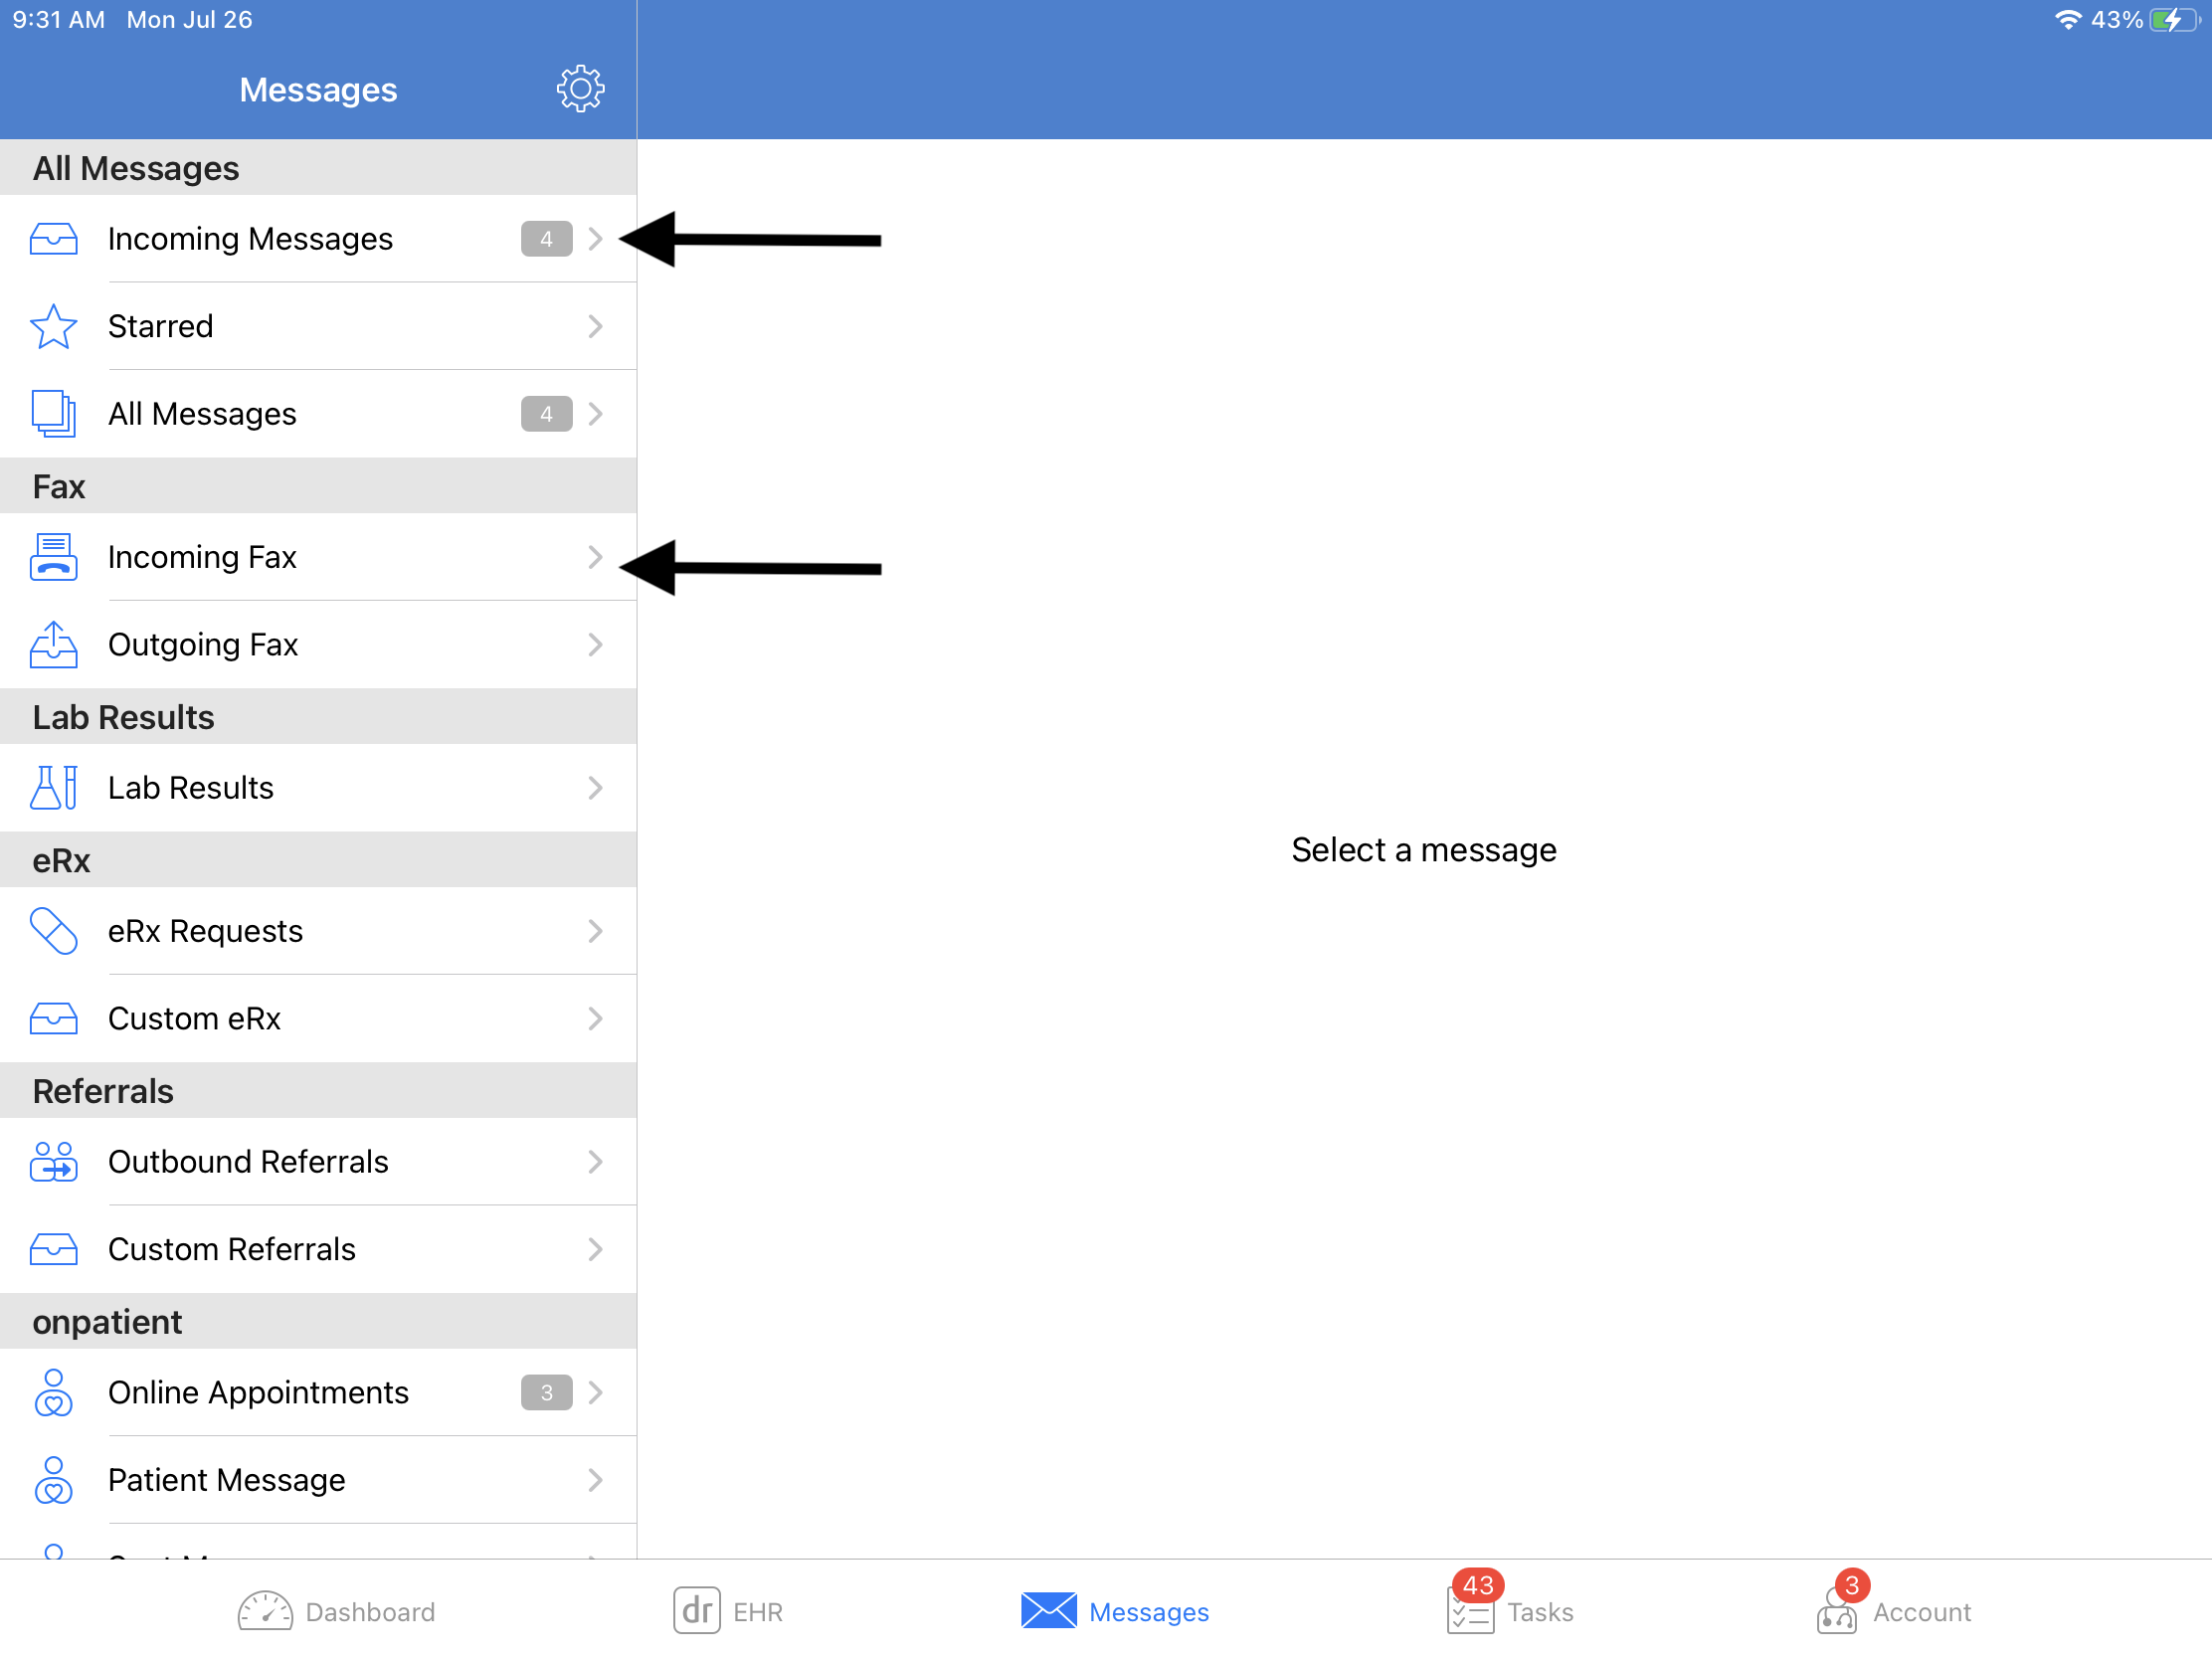This screenshot has height=1659, width=2212.
Task: Tap the Online Appointments count badge 3
Action: pyautogui.click(x=546, y=1392)
